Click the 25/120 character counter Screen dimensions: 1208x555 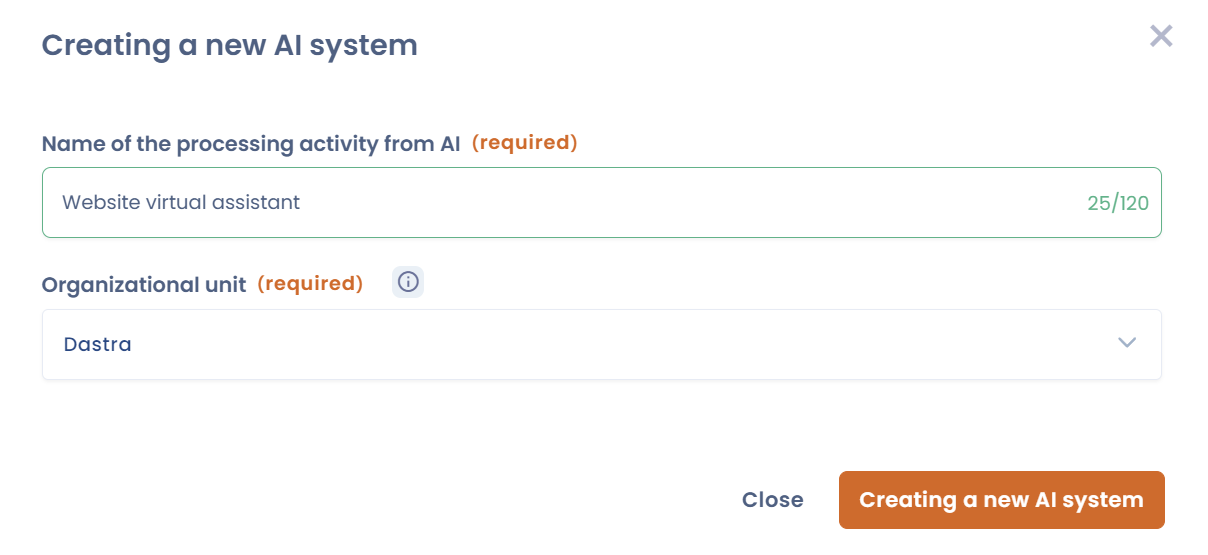[1117, 203]
